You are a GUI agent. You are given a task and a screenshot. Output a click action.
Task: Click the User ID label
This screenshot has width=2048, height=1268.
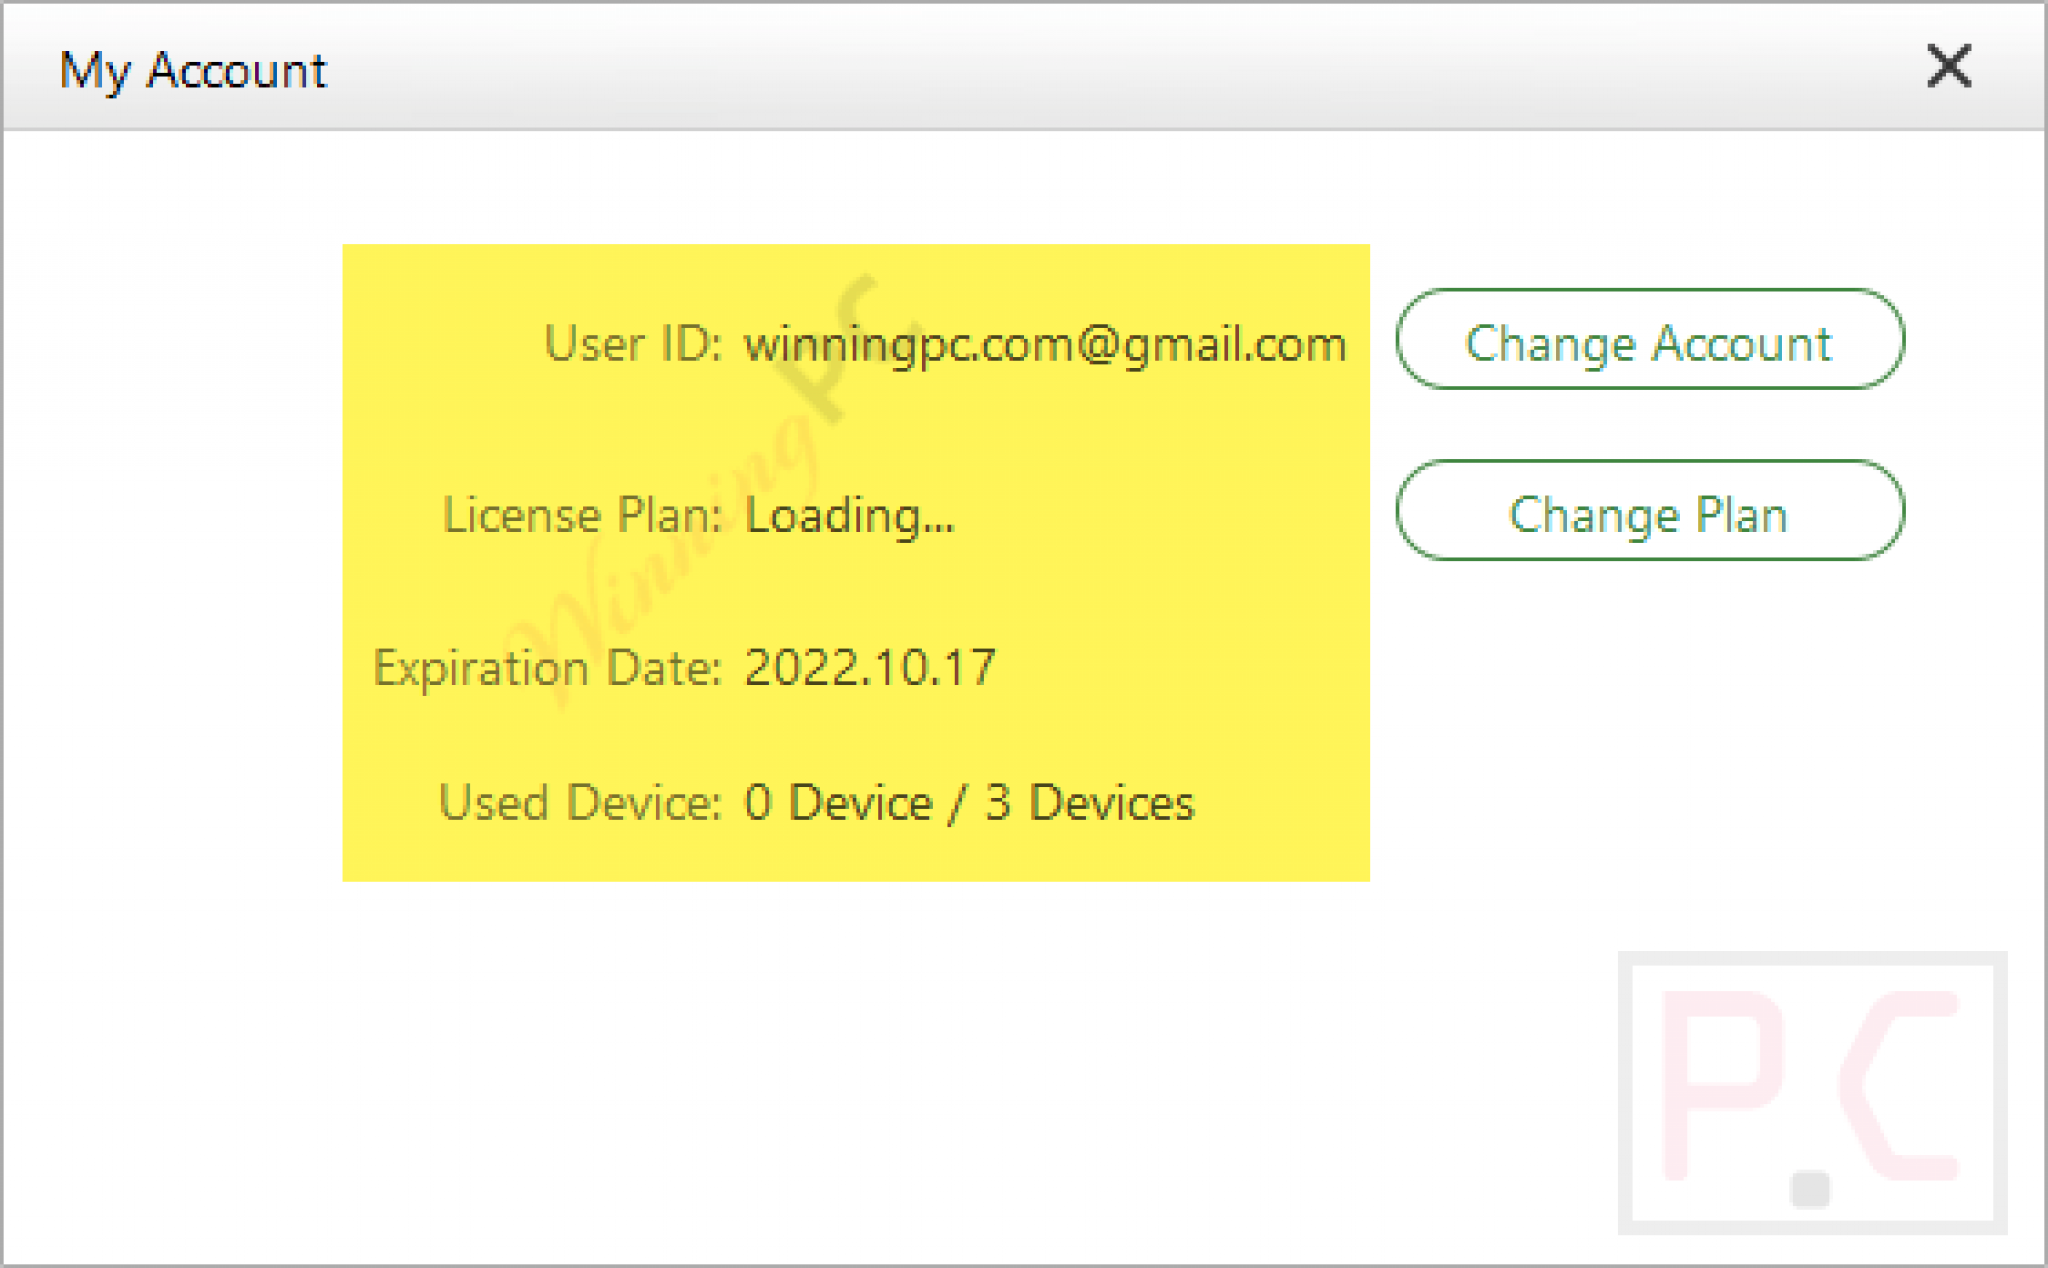tap(632, 343)
